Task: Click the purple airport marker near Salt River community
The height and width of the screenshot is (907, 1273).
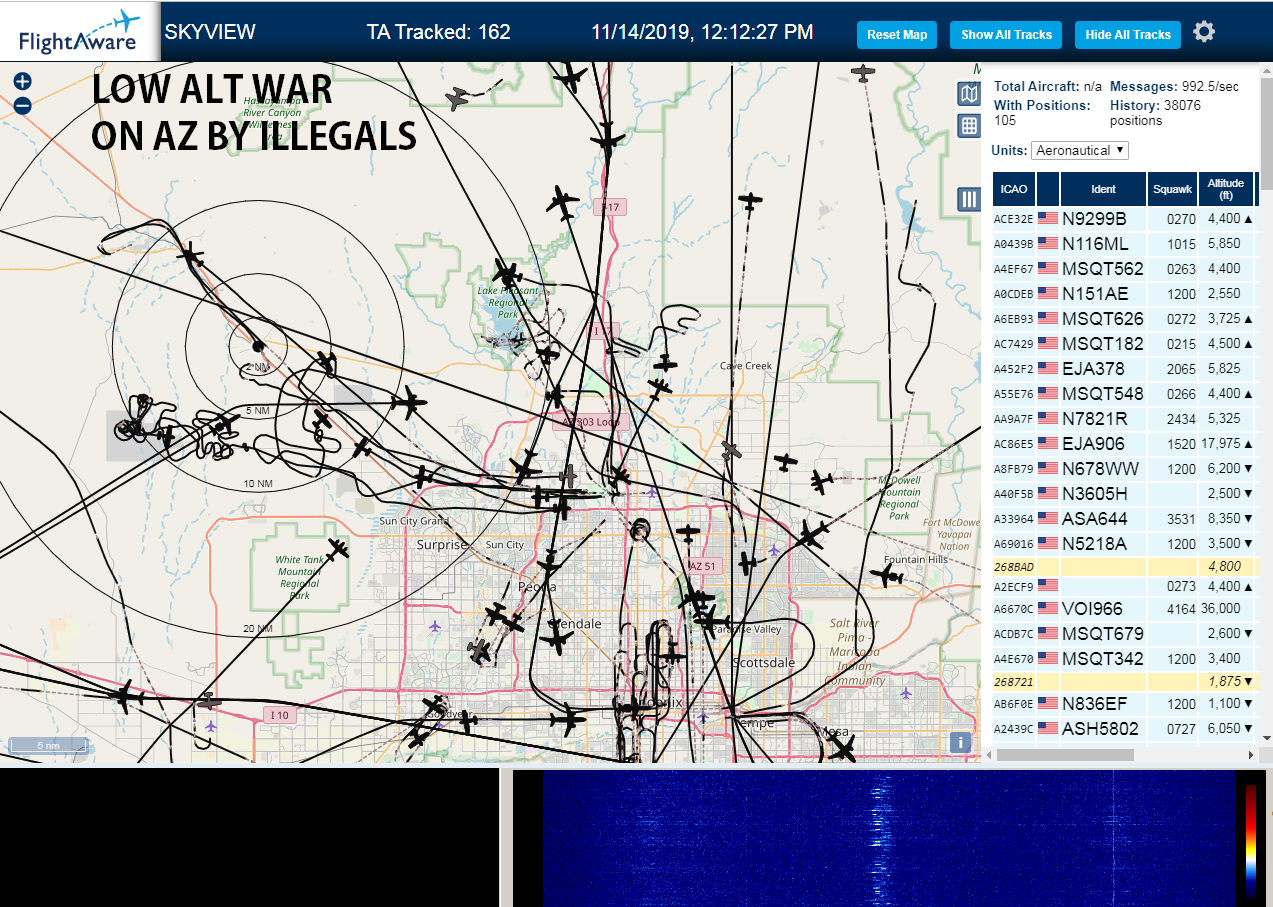Action: click(906, 693)
